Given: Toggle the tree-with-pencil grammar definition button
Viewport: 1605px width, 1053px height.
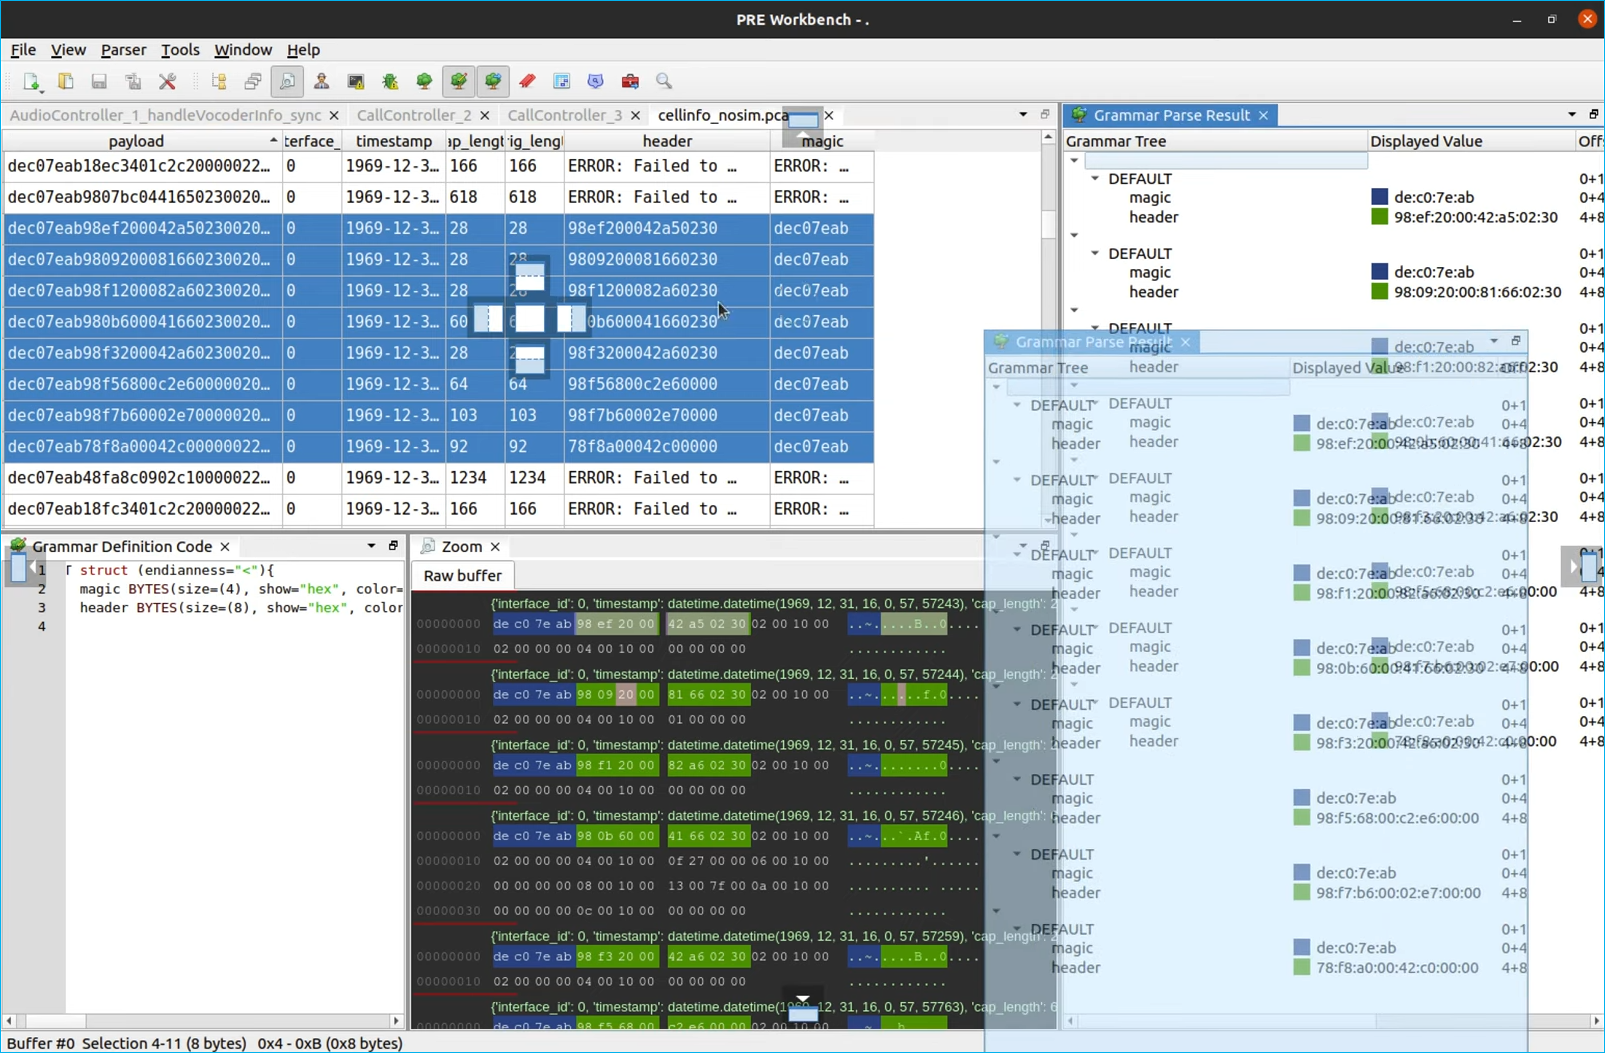Looking at the screenshot, I should click(459, 82).
